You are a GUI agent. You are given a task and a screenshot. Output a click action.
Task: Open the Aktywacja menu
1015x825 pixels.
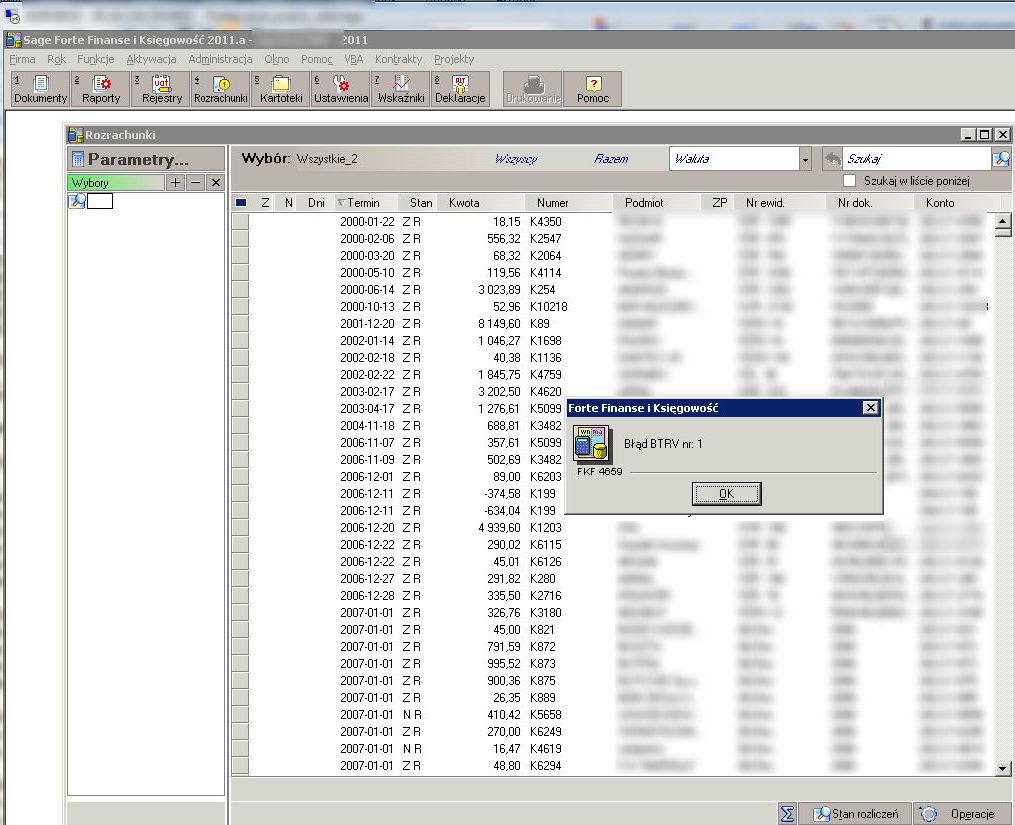(151, 59)
